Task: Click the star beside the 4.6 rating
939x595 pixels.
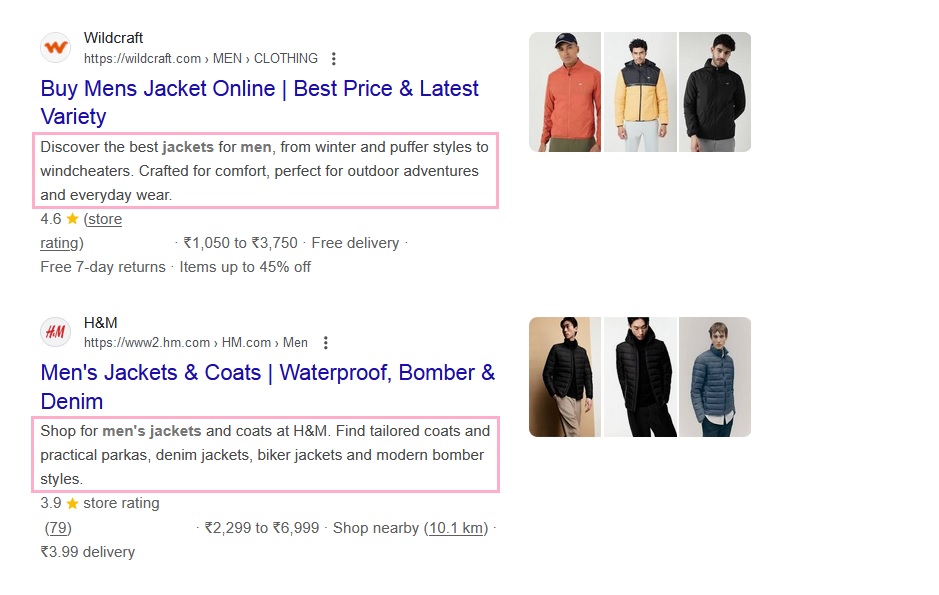Action: (72, 219)
